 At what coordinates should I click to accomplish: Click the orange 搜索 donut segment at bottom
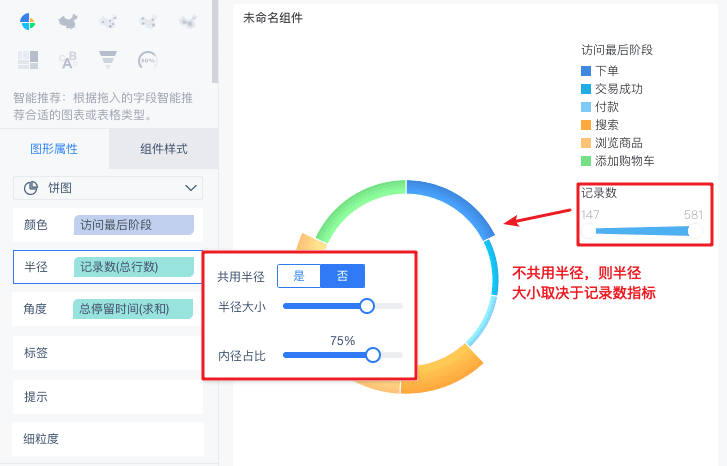coord(443,374)
